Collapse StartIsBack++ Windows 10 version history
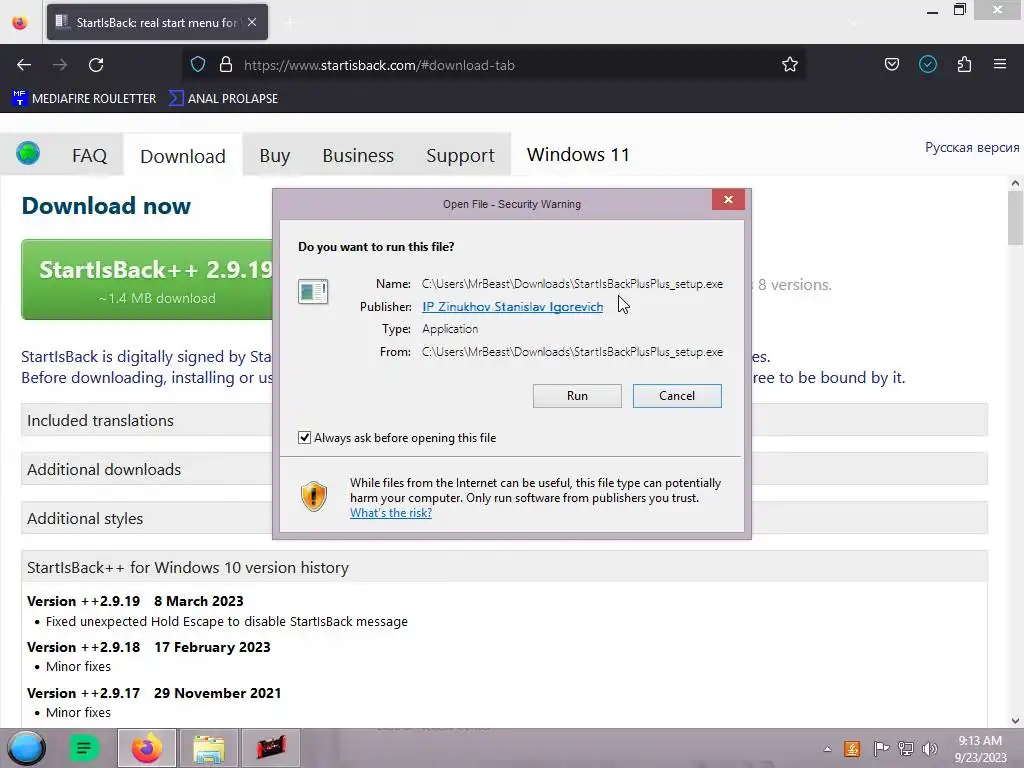This screenshot has width=1024, height=768. 504,567
